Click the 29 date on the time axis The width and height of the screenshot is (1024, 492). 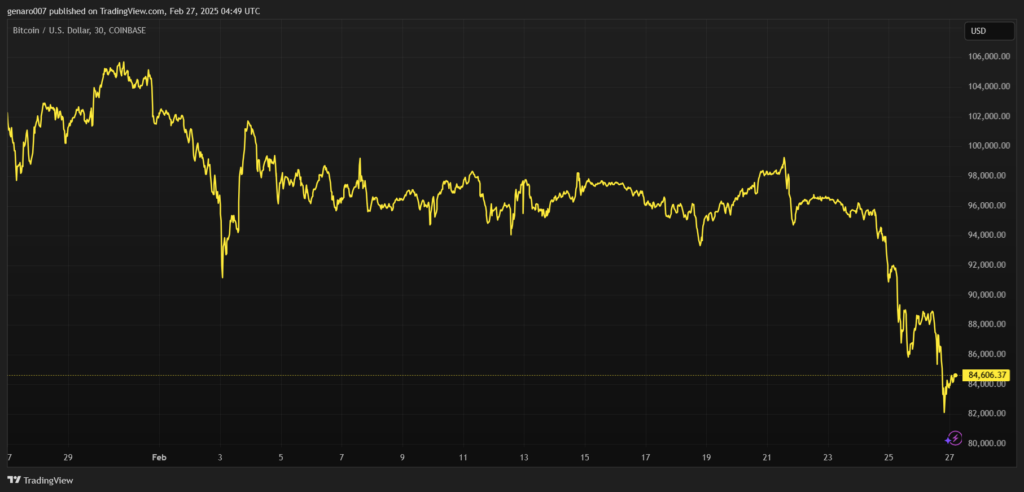tap(68, 457)
